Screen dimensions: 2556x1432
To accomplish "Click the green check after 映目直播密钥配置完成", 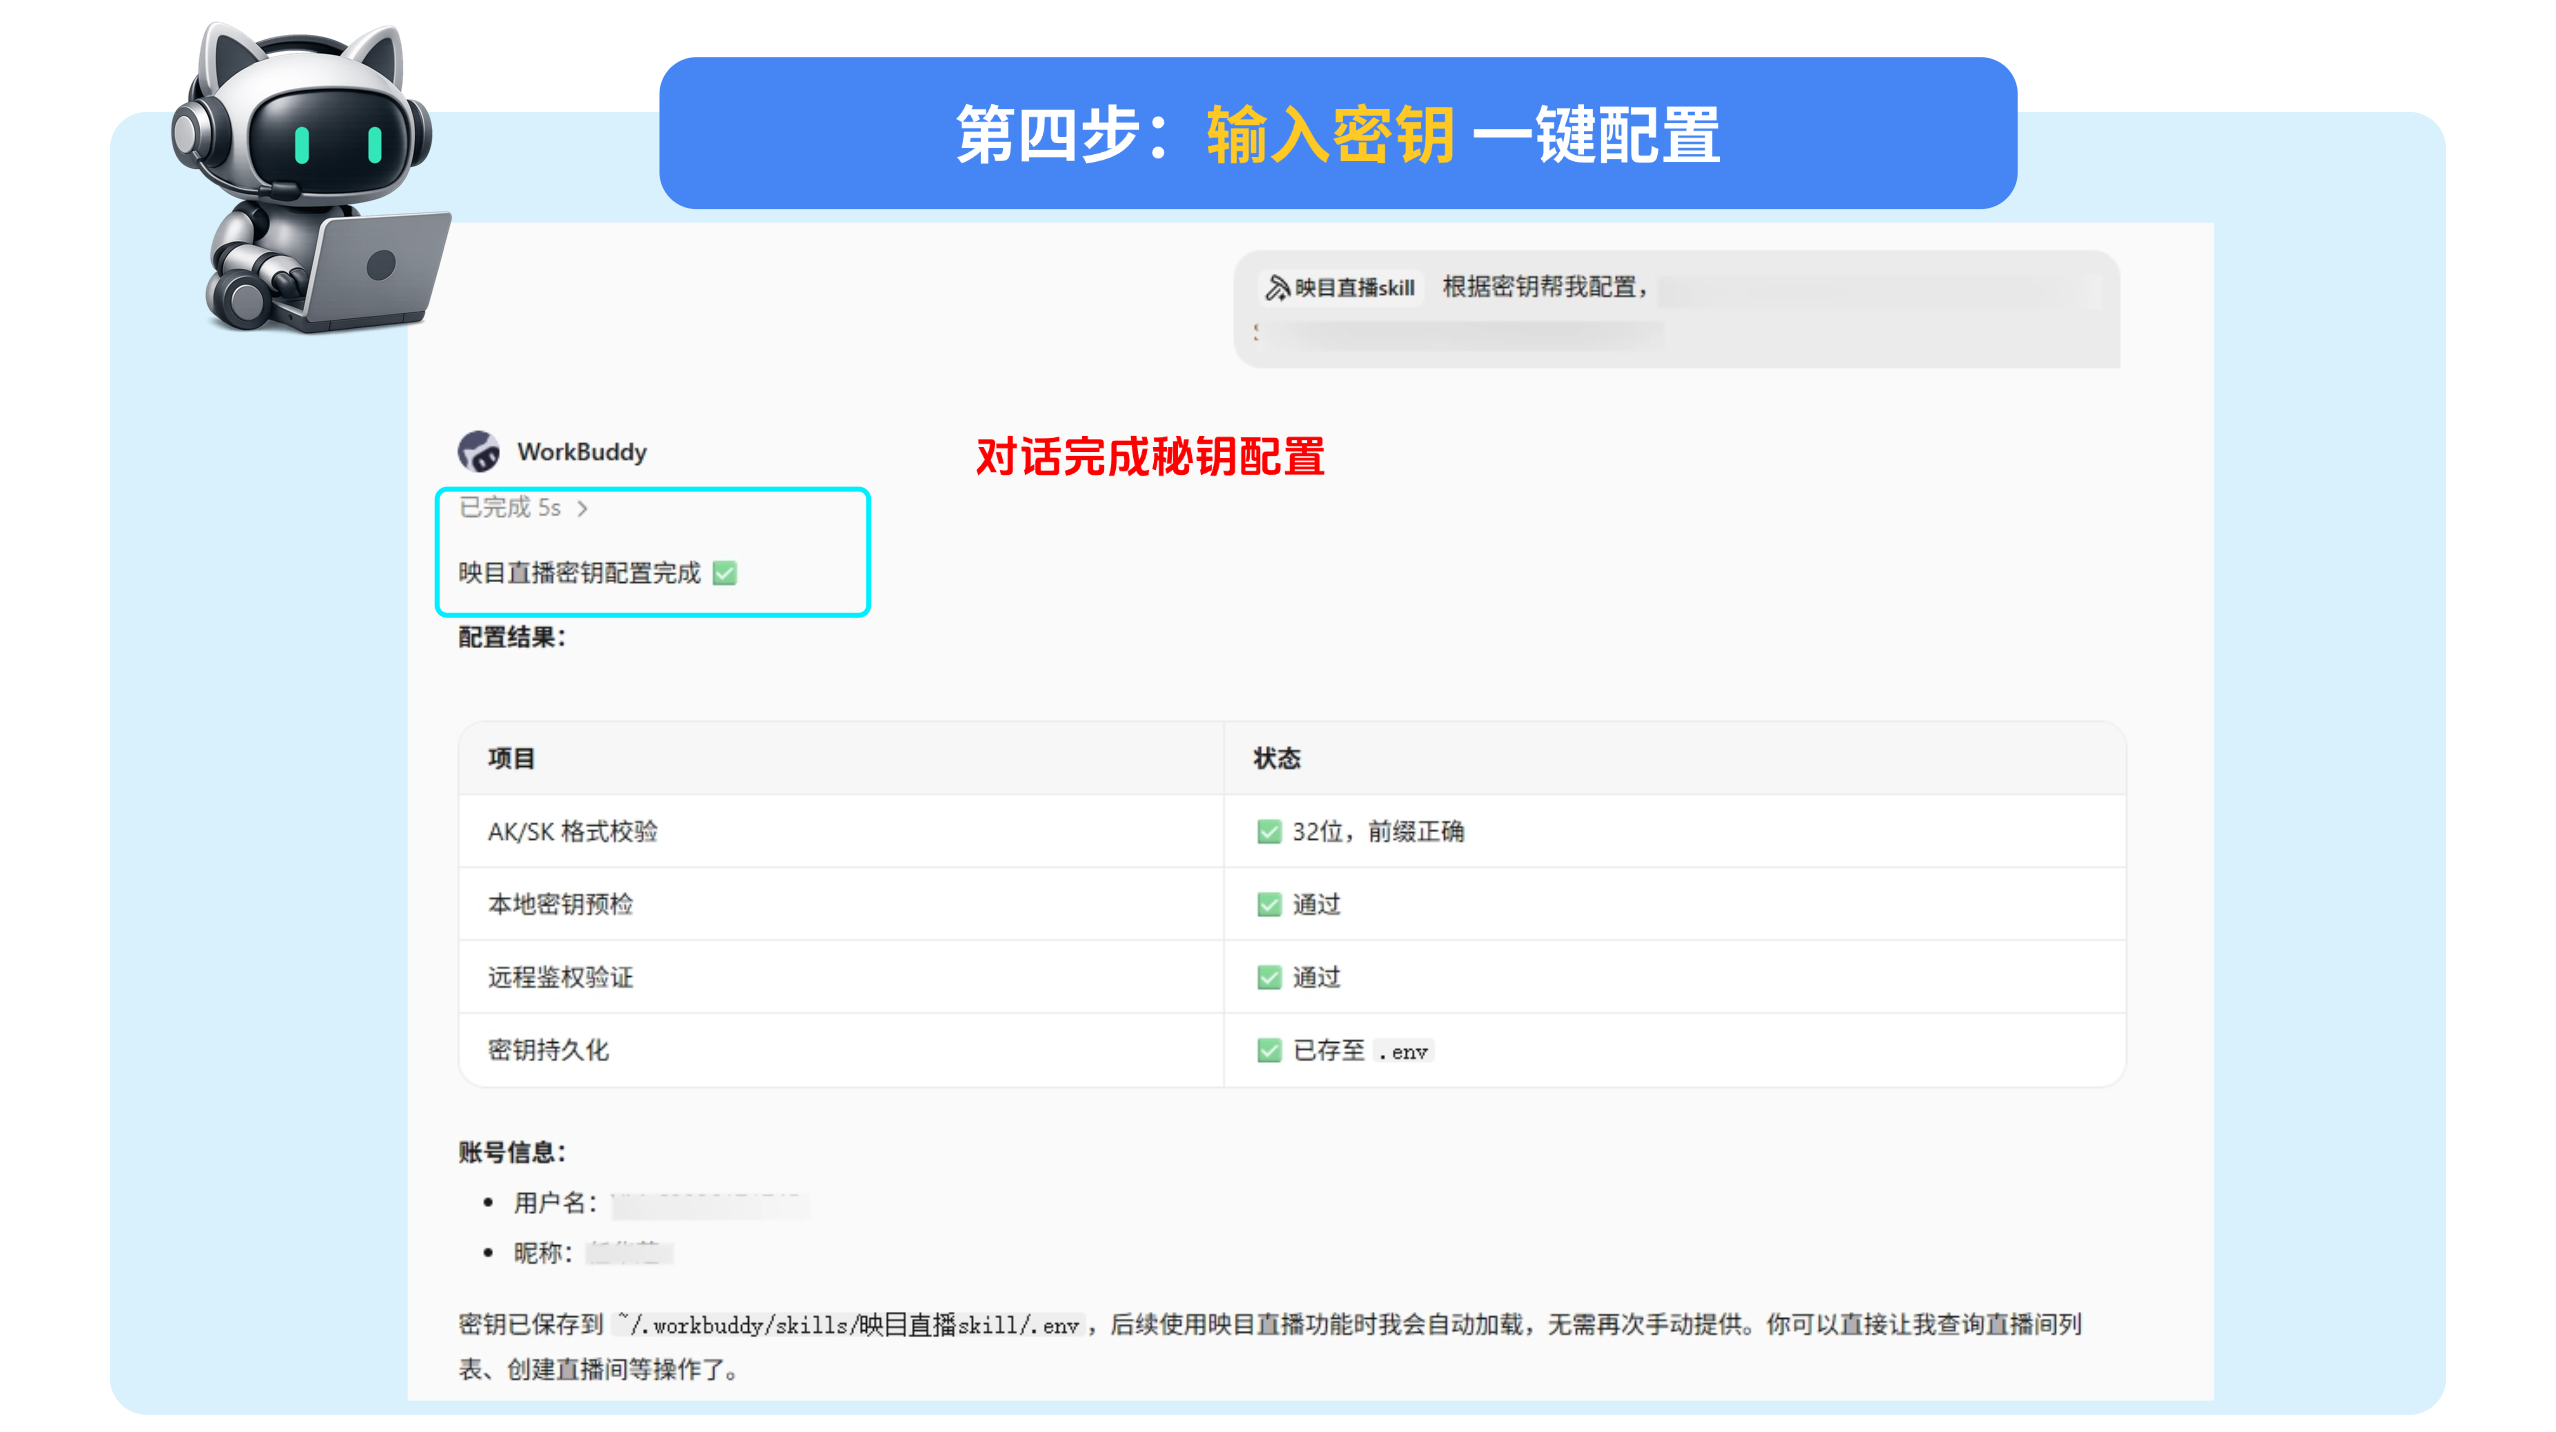I will pos(725,573).
